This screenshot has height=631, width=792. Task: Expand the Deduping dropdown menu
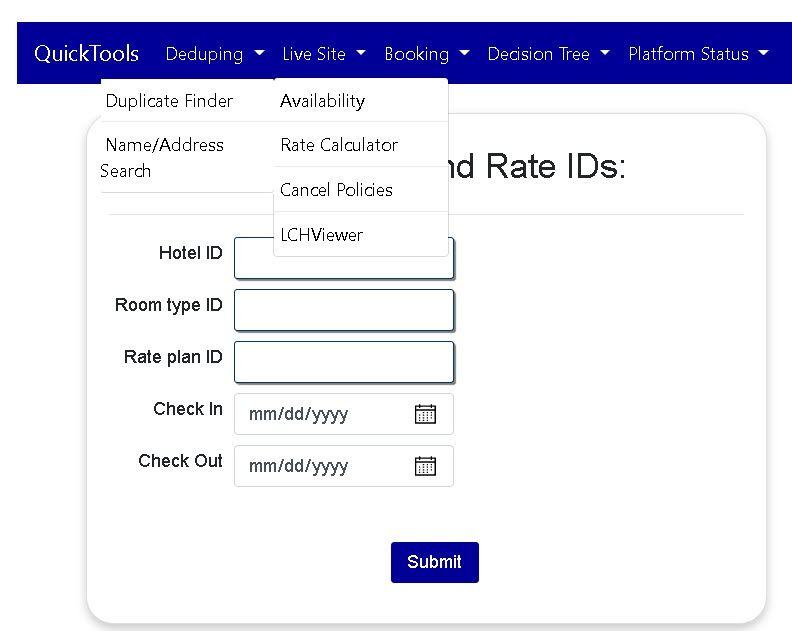pos(215,54)
